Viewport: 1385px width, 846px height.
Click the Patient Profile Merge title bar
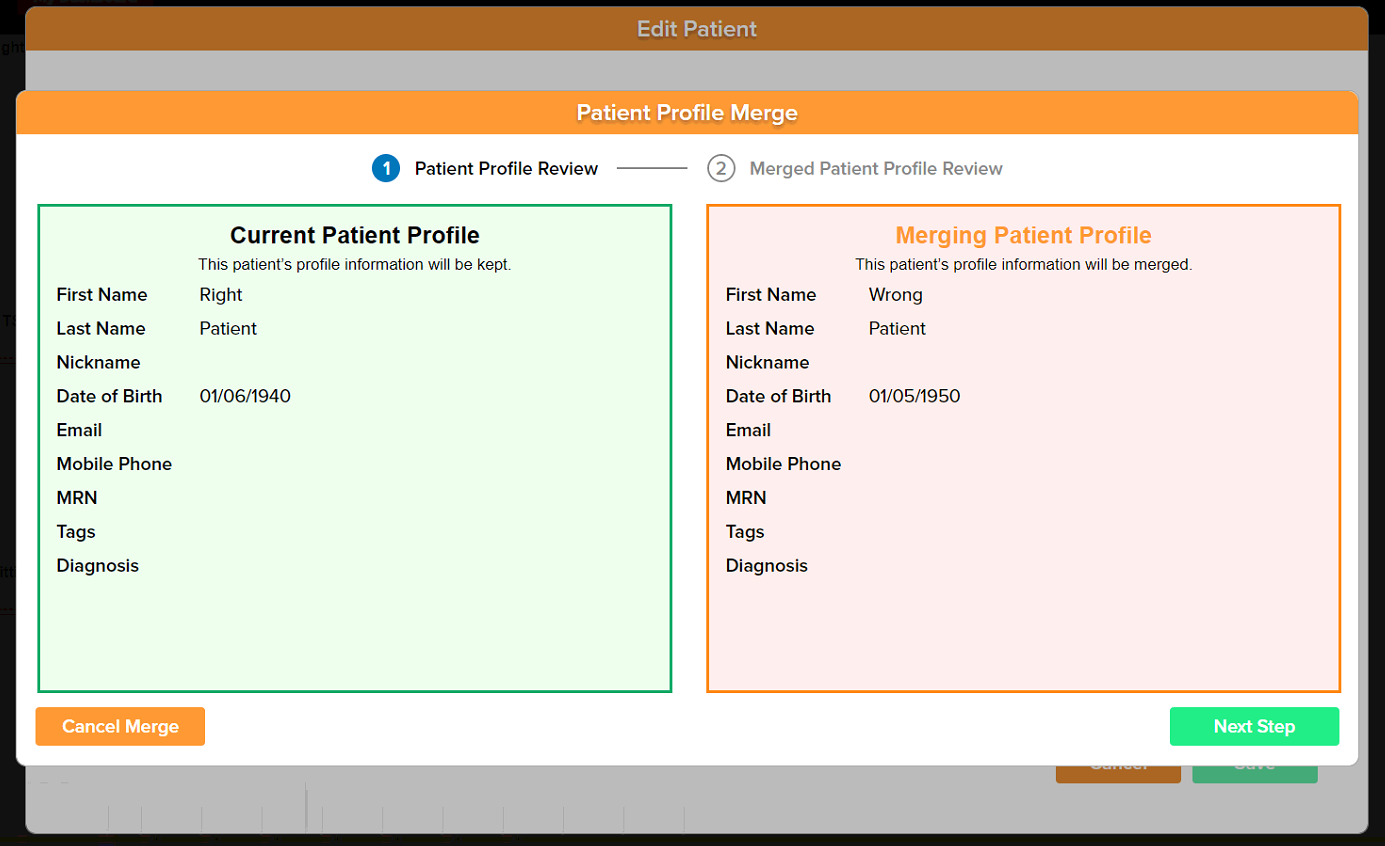pyautogui.click(x=687, y=113)
